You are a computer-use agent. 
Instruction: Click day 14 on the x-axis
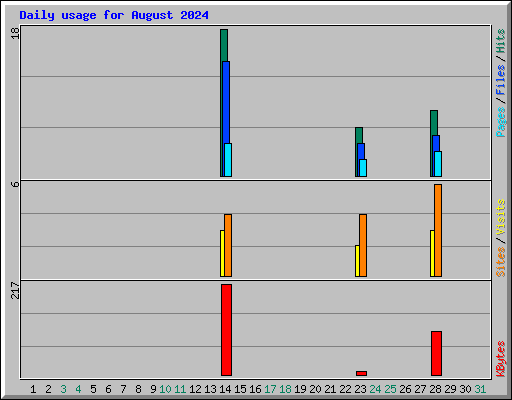point(225,389)
